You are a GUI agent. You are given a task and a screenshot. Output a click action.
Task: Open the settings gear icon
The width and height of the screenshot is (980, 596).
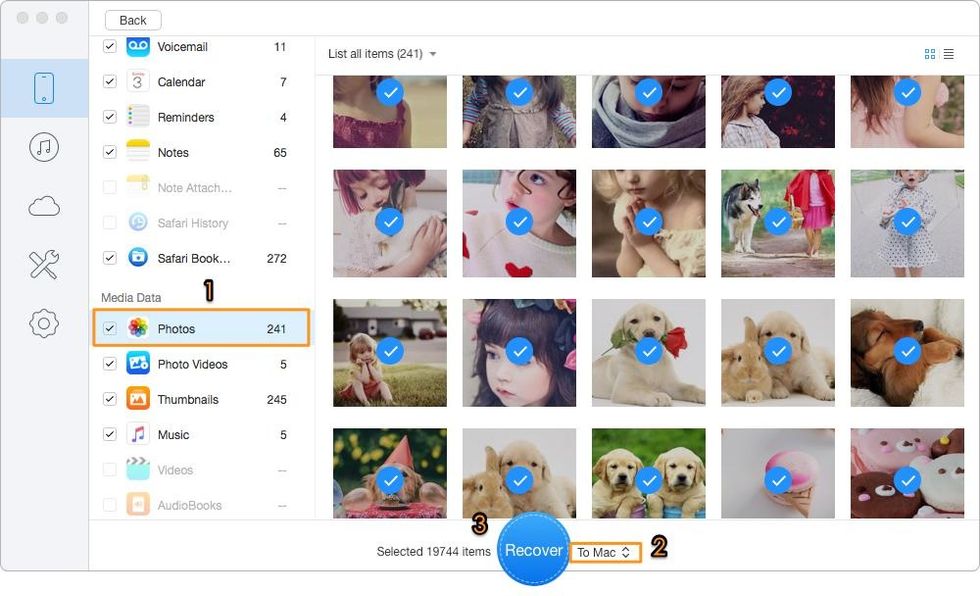click(x=44, y=323)
